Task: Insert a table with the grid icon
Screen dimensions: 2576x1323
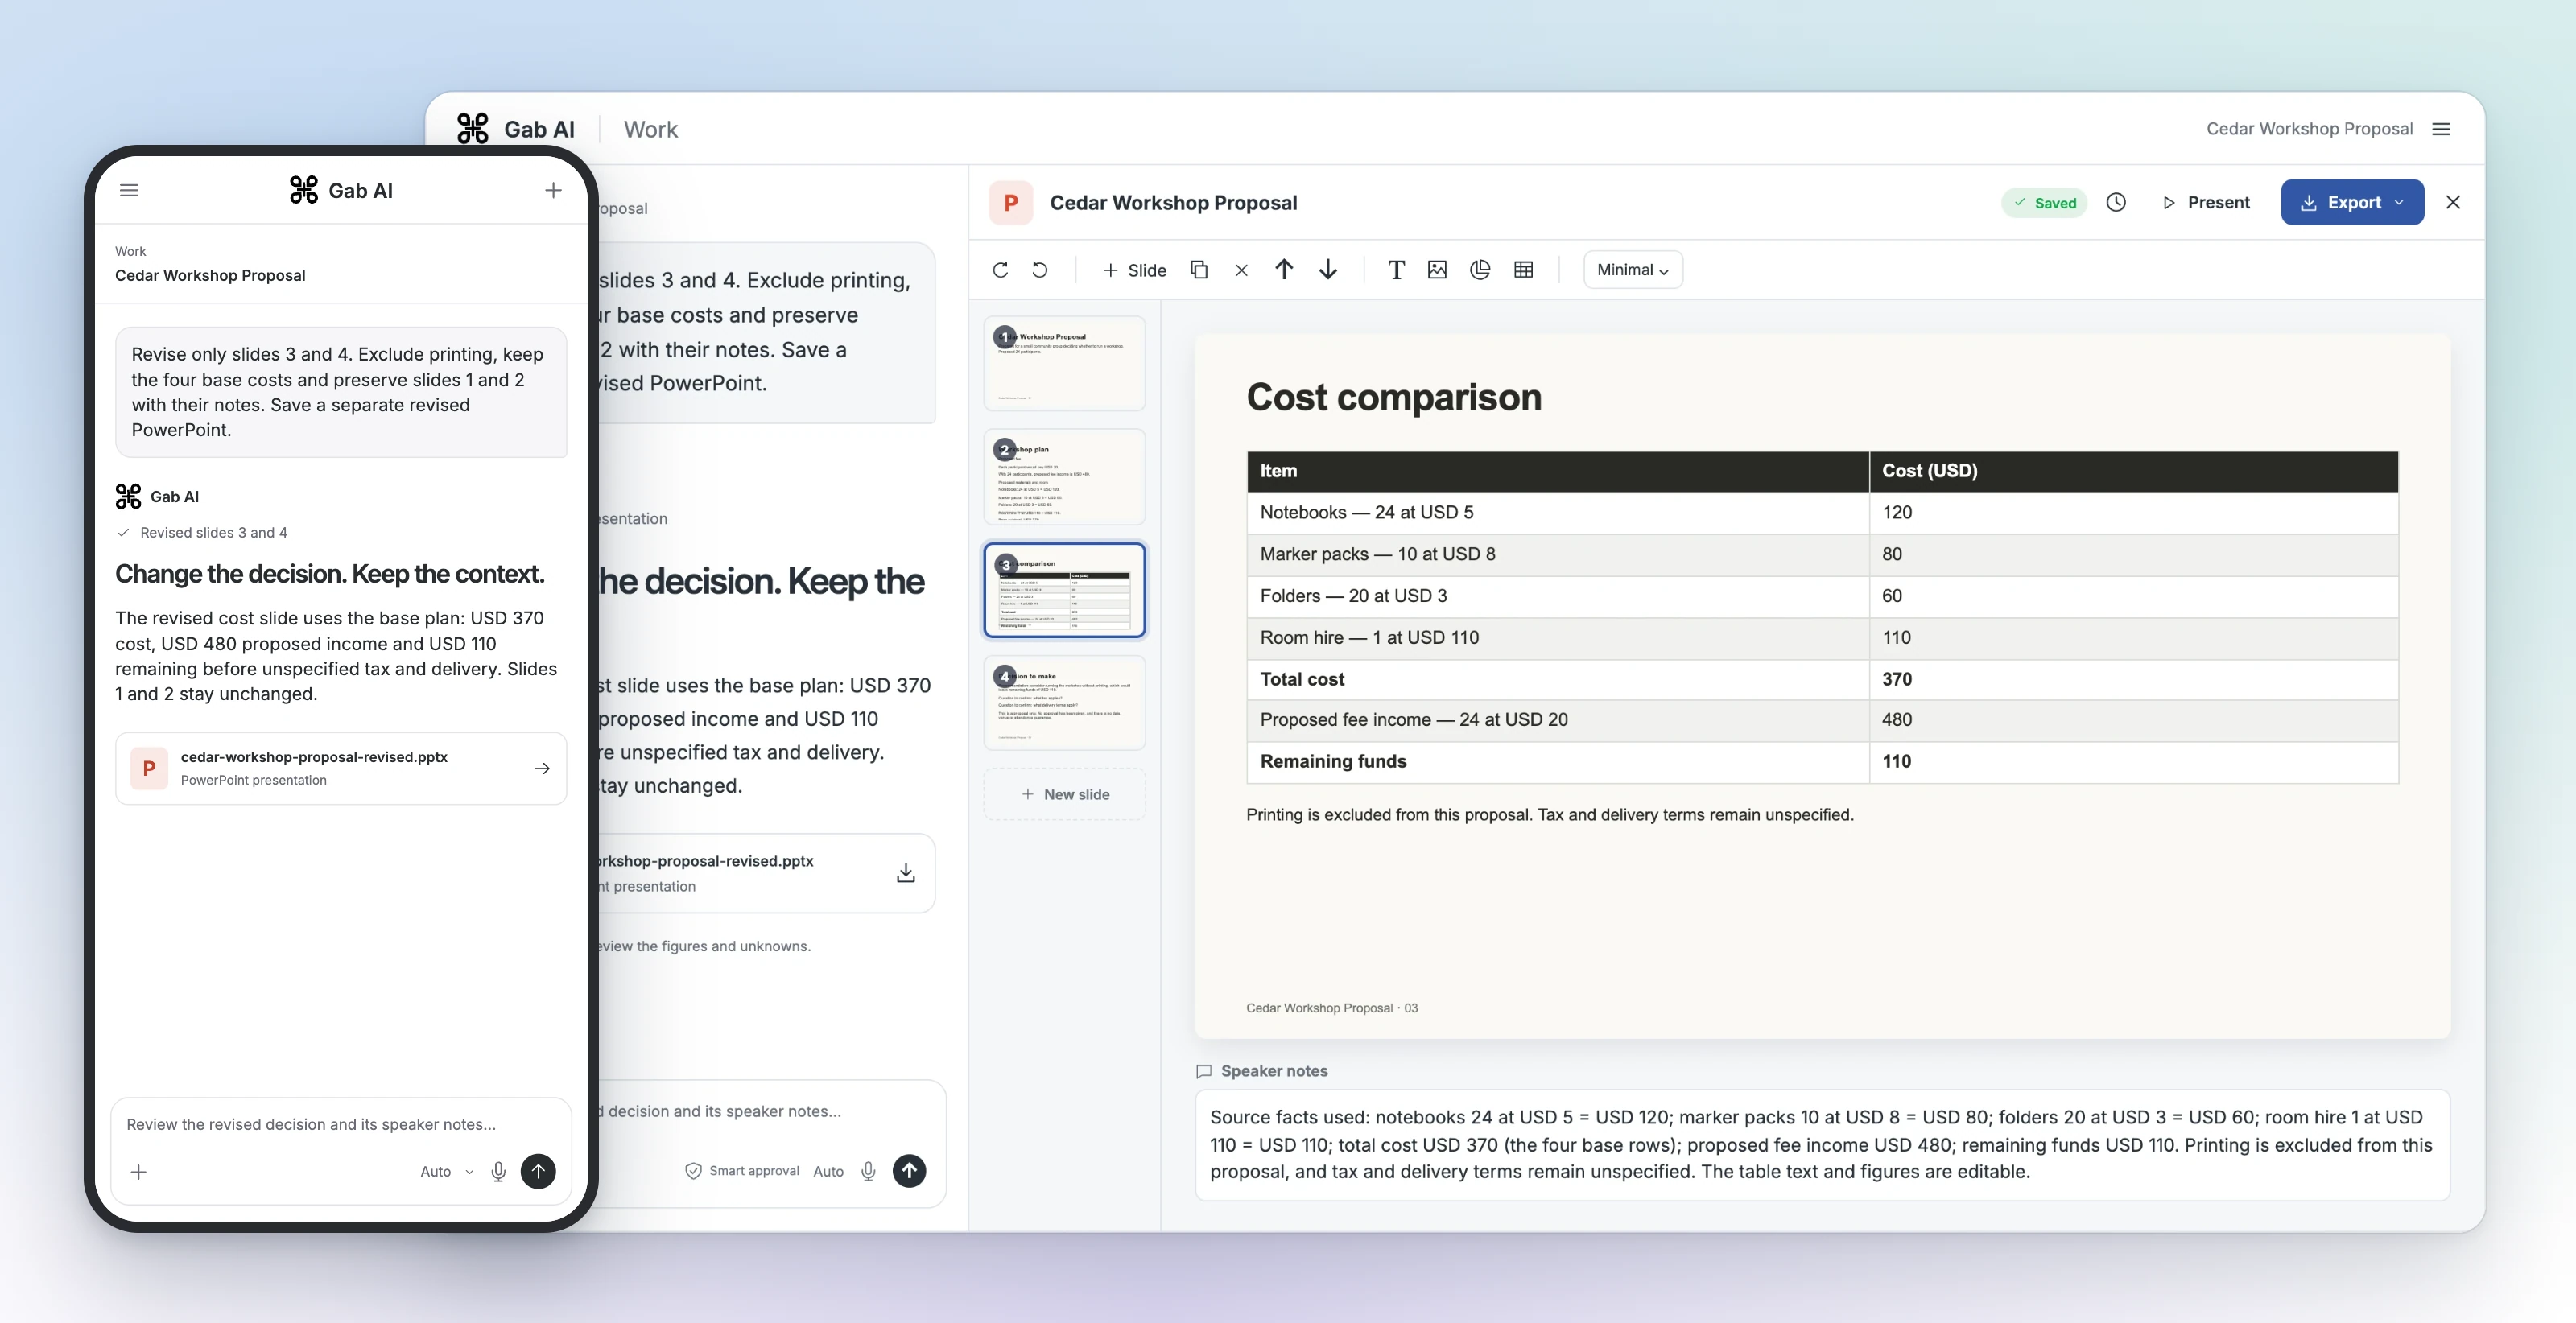Action: coord(1523,270)
